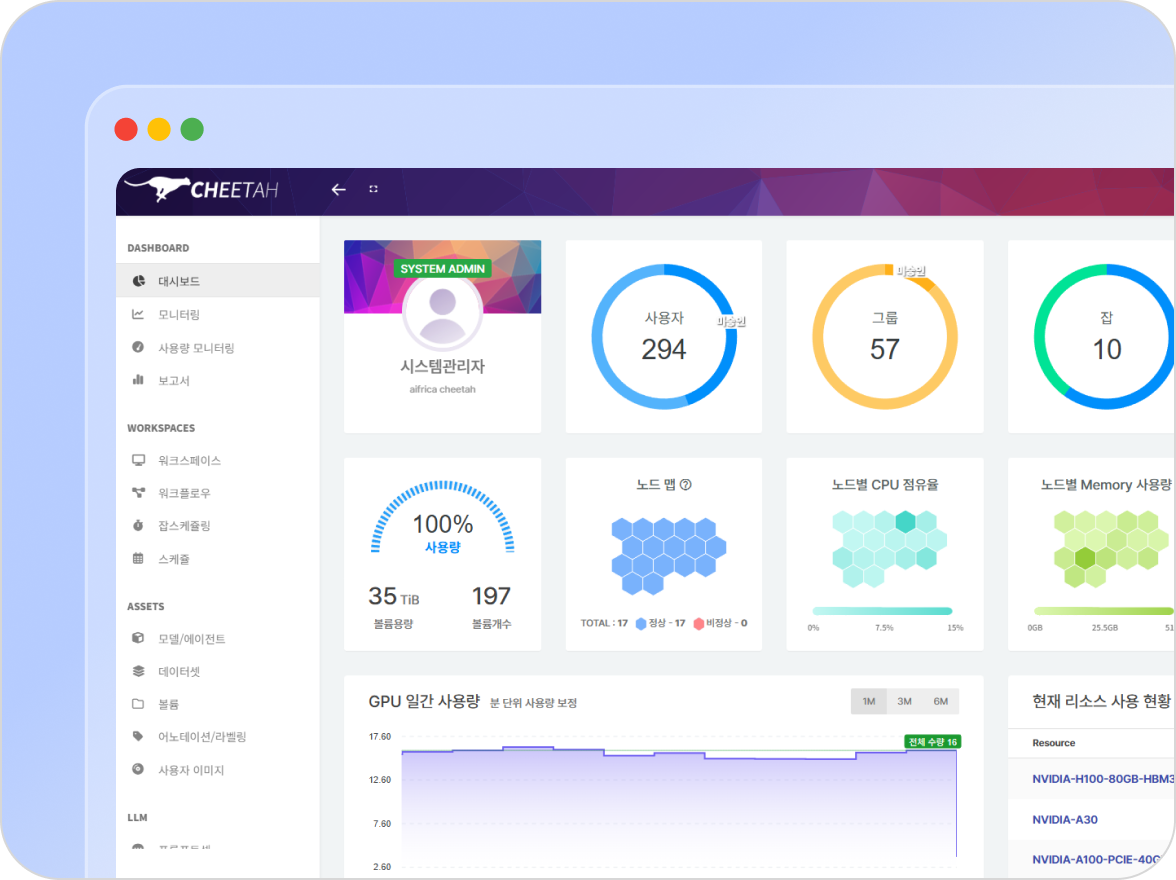1176x880 pixels.
Task: Go to 워크스페이스 menu item
Action: [x=189, y=460]
